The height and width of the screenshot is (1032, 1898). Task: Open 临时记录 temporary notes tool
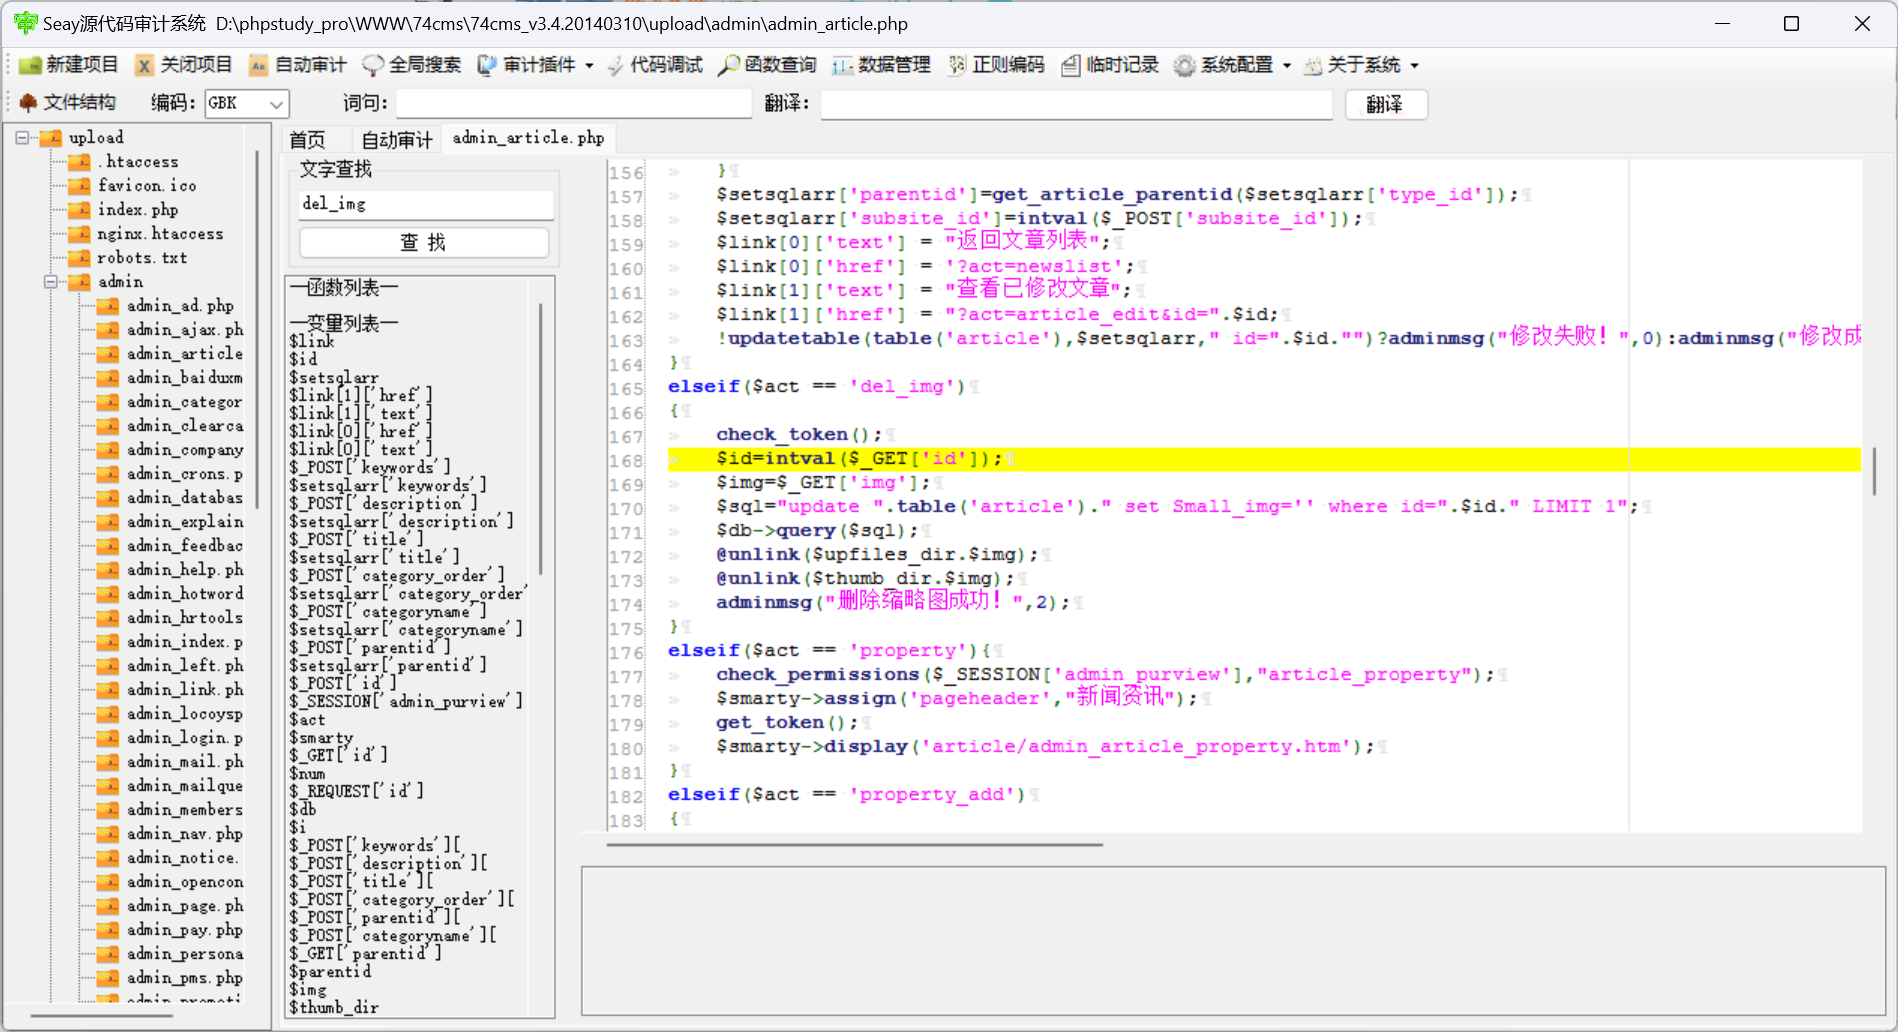[x=1110, y=65]
